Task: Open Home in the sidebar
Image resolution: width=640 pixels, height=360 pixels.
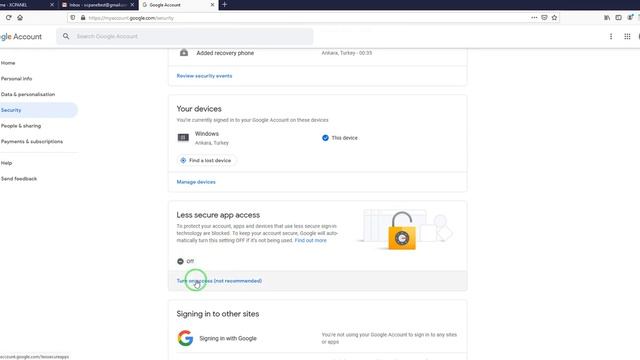Action: point(8,63)
